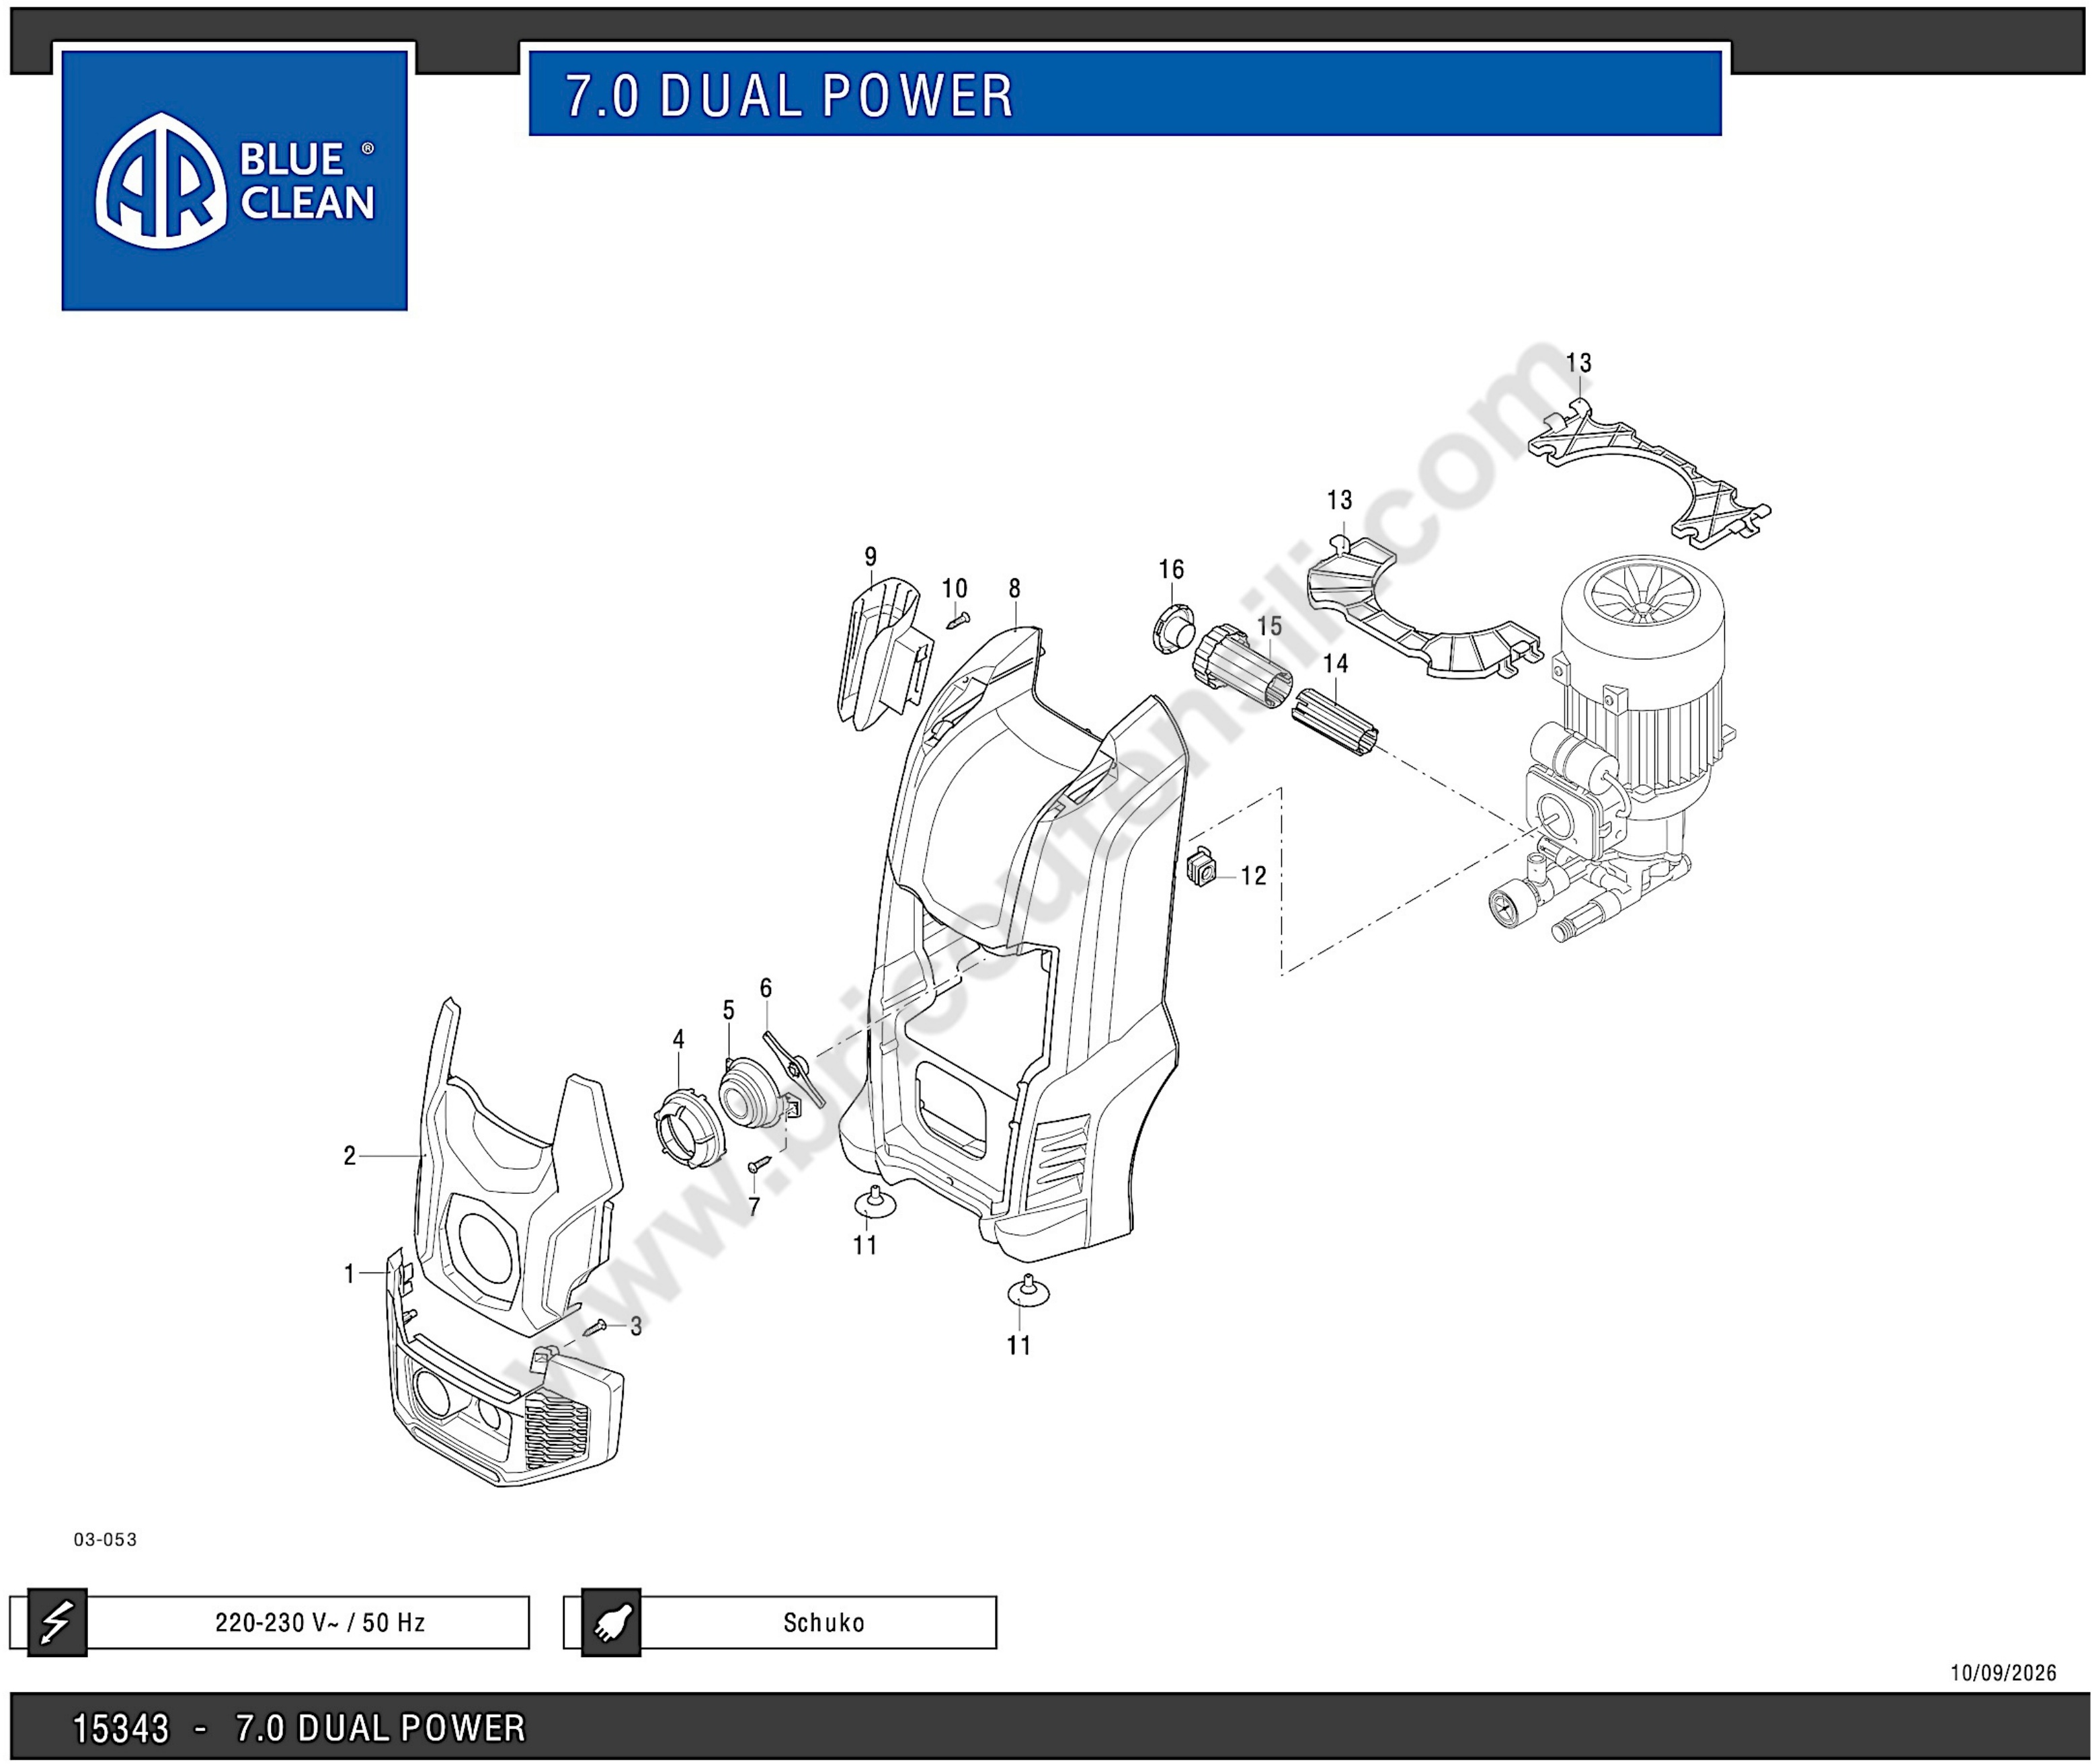Select the "7.0 DUAL POWER" header title
Screen dimensions: 2092x1764
click(x=790, y=96)
